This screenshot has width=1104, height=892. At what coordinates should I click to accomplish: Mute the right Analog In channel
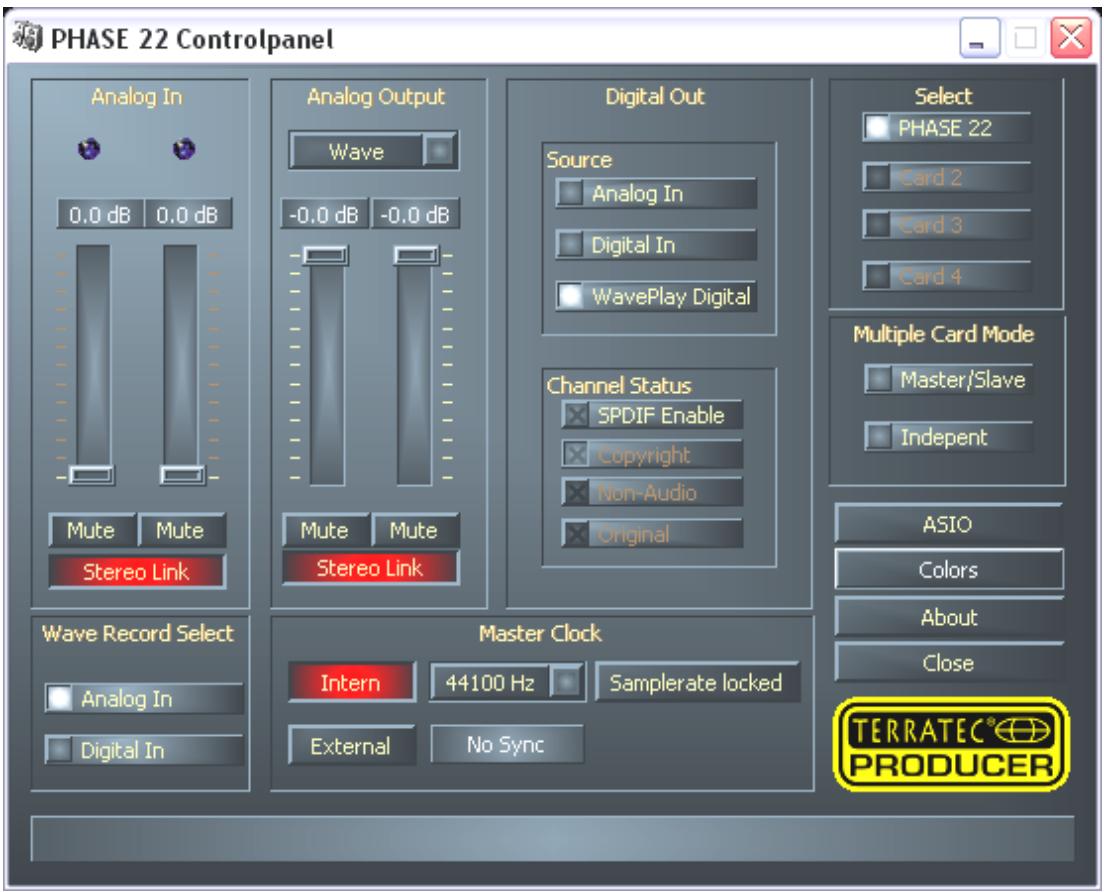click(181, 530)
